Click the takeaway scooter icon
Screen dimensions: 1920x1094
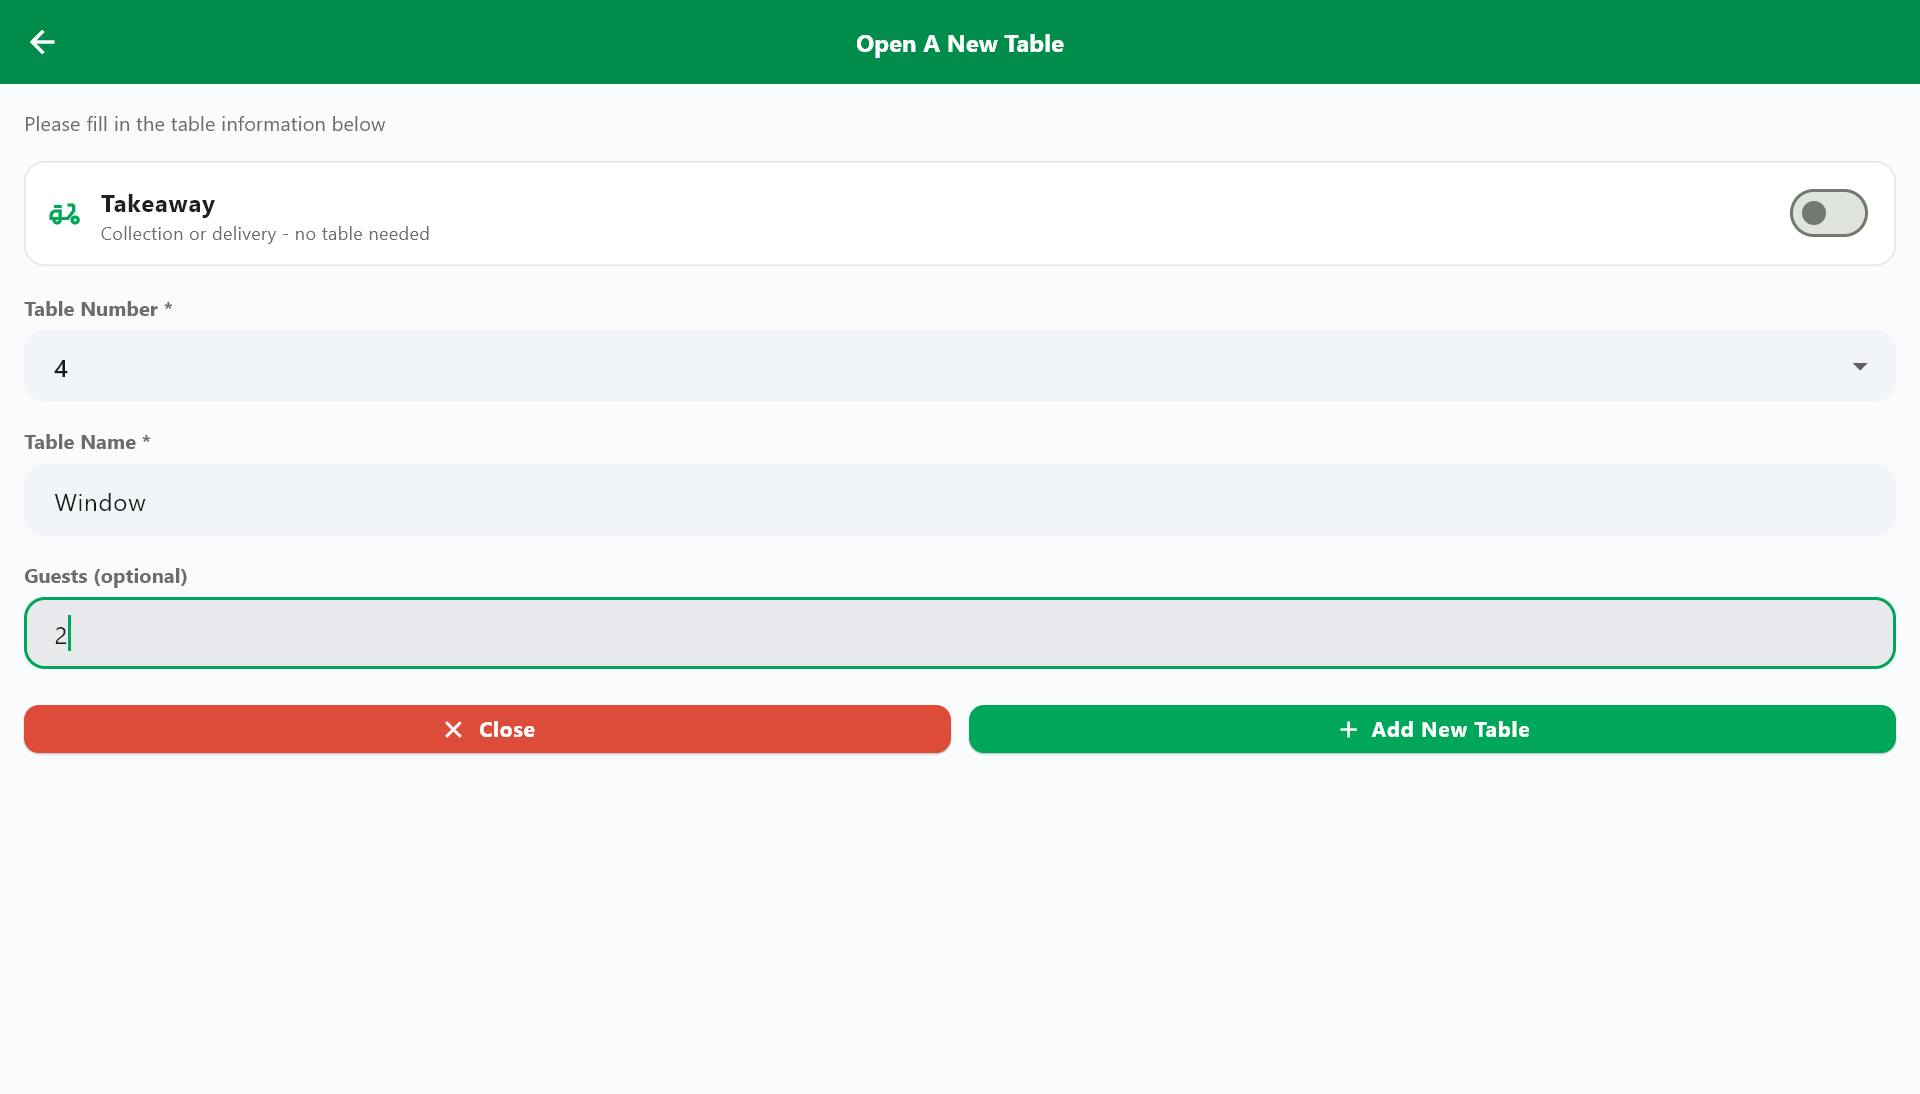coord(64,214)
